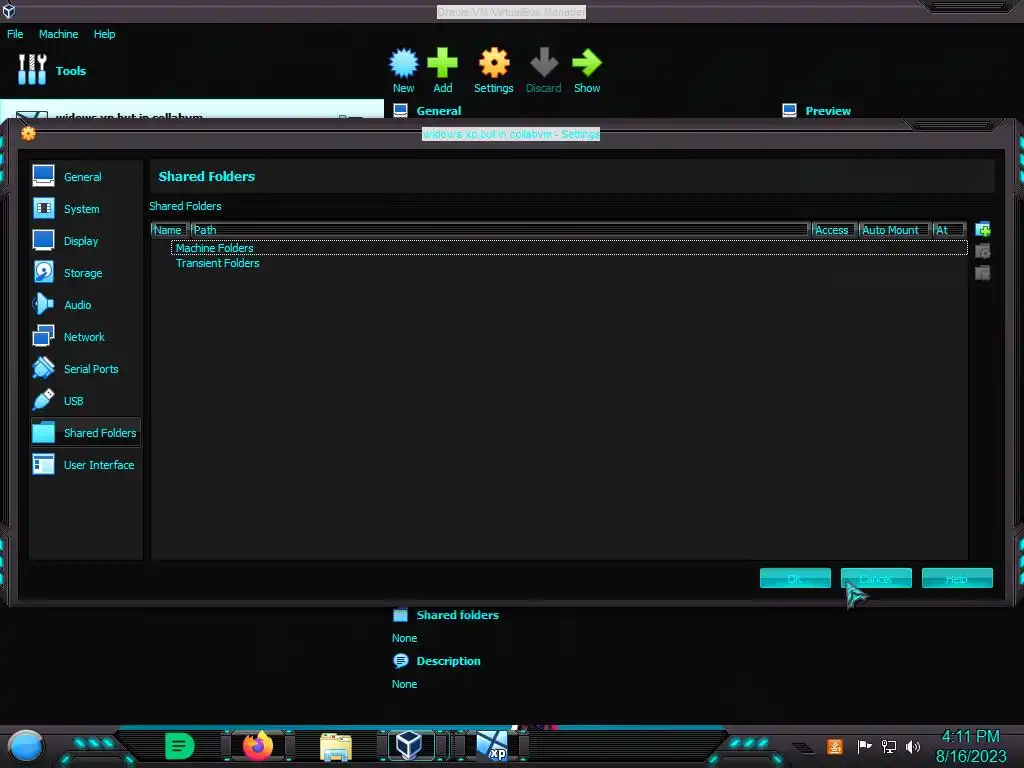Open the Machine menu

[x=58, y=34]
